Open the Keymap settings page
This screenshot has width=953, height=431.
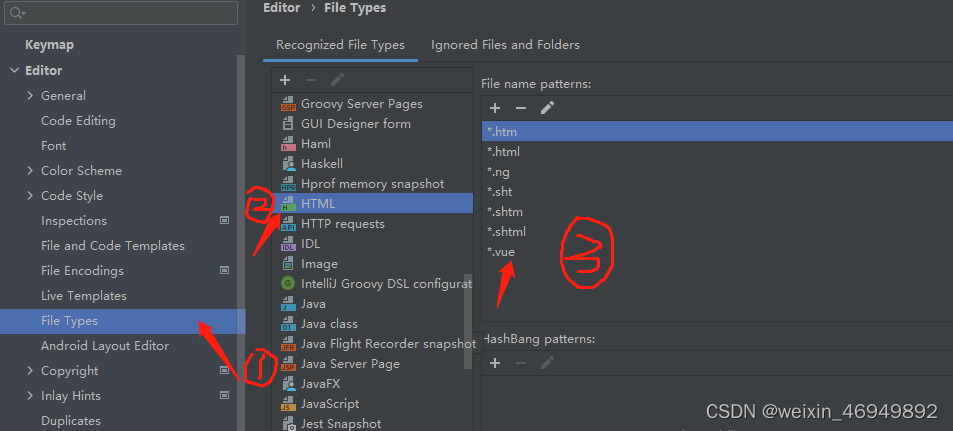[49, 46]
